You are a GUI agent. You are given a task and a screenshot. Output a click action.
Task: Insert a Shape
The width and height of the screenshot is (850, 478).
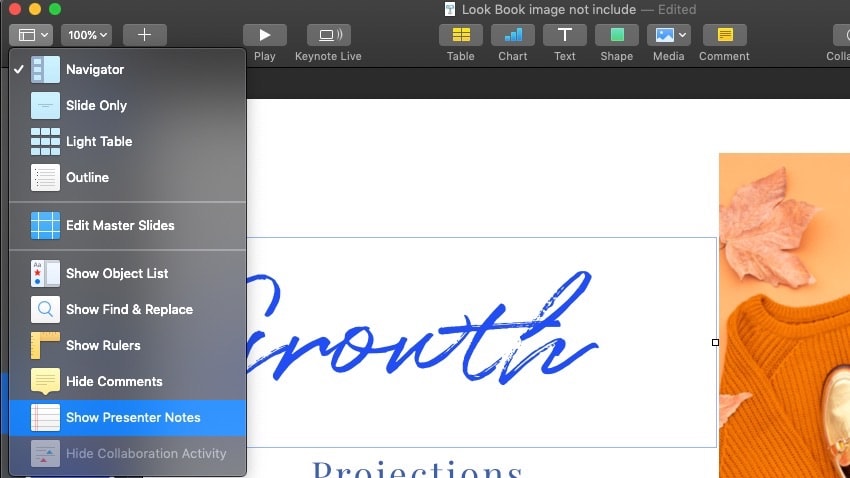click(x=616, y=35)
